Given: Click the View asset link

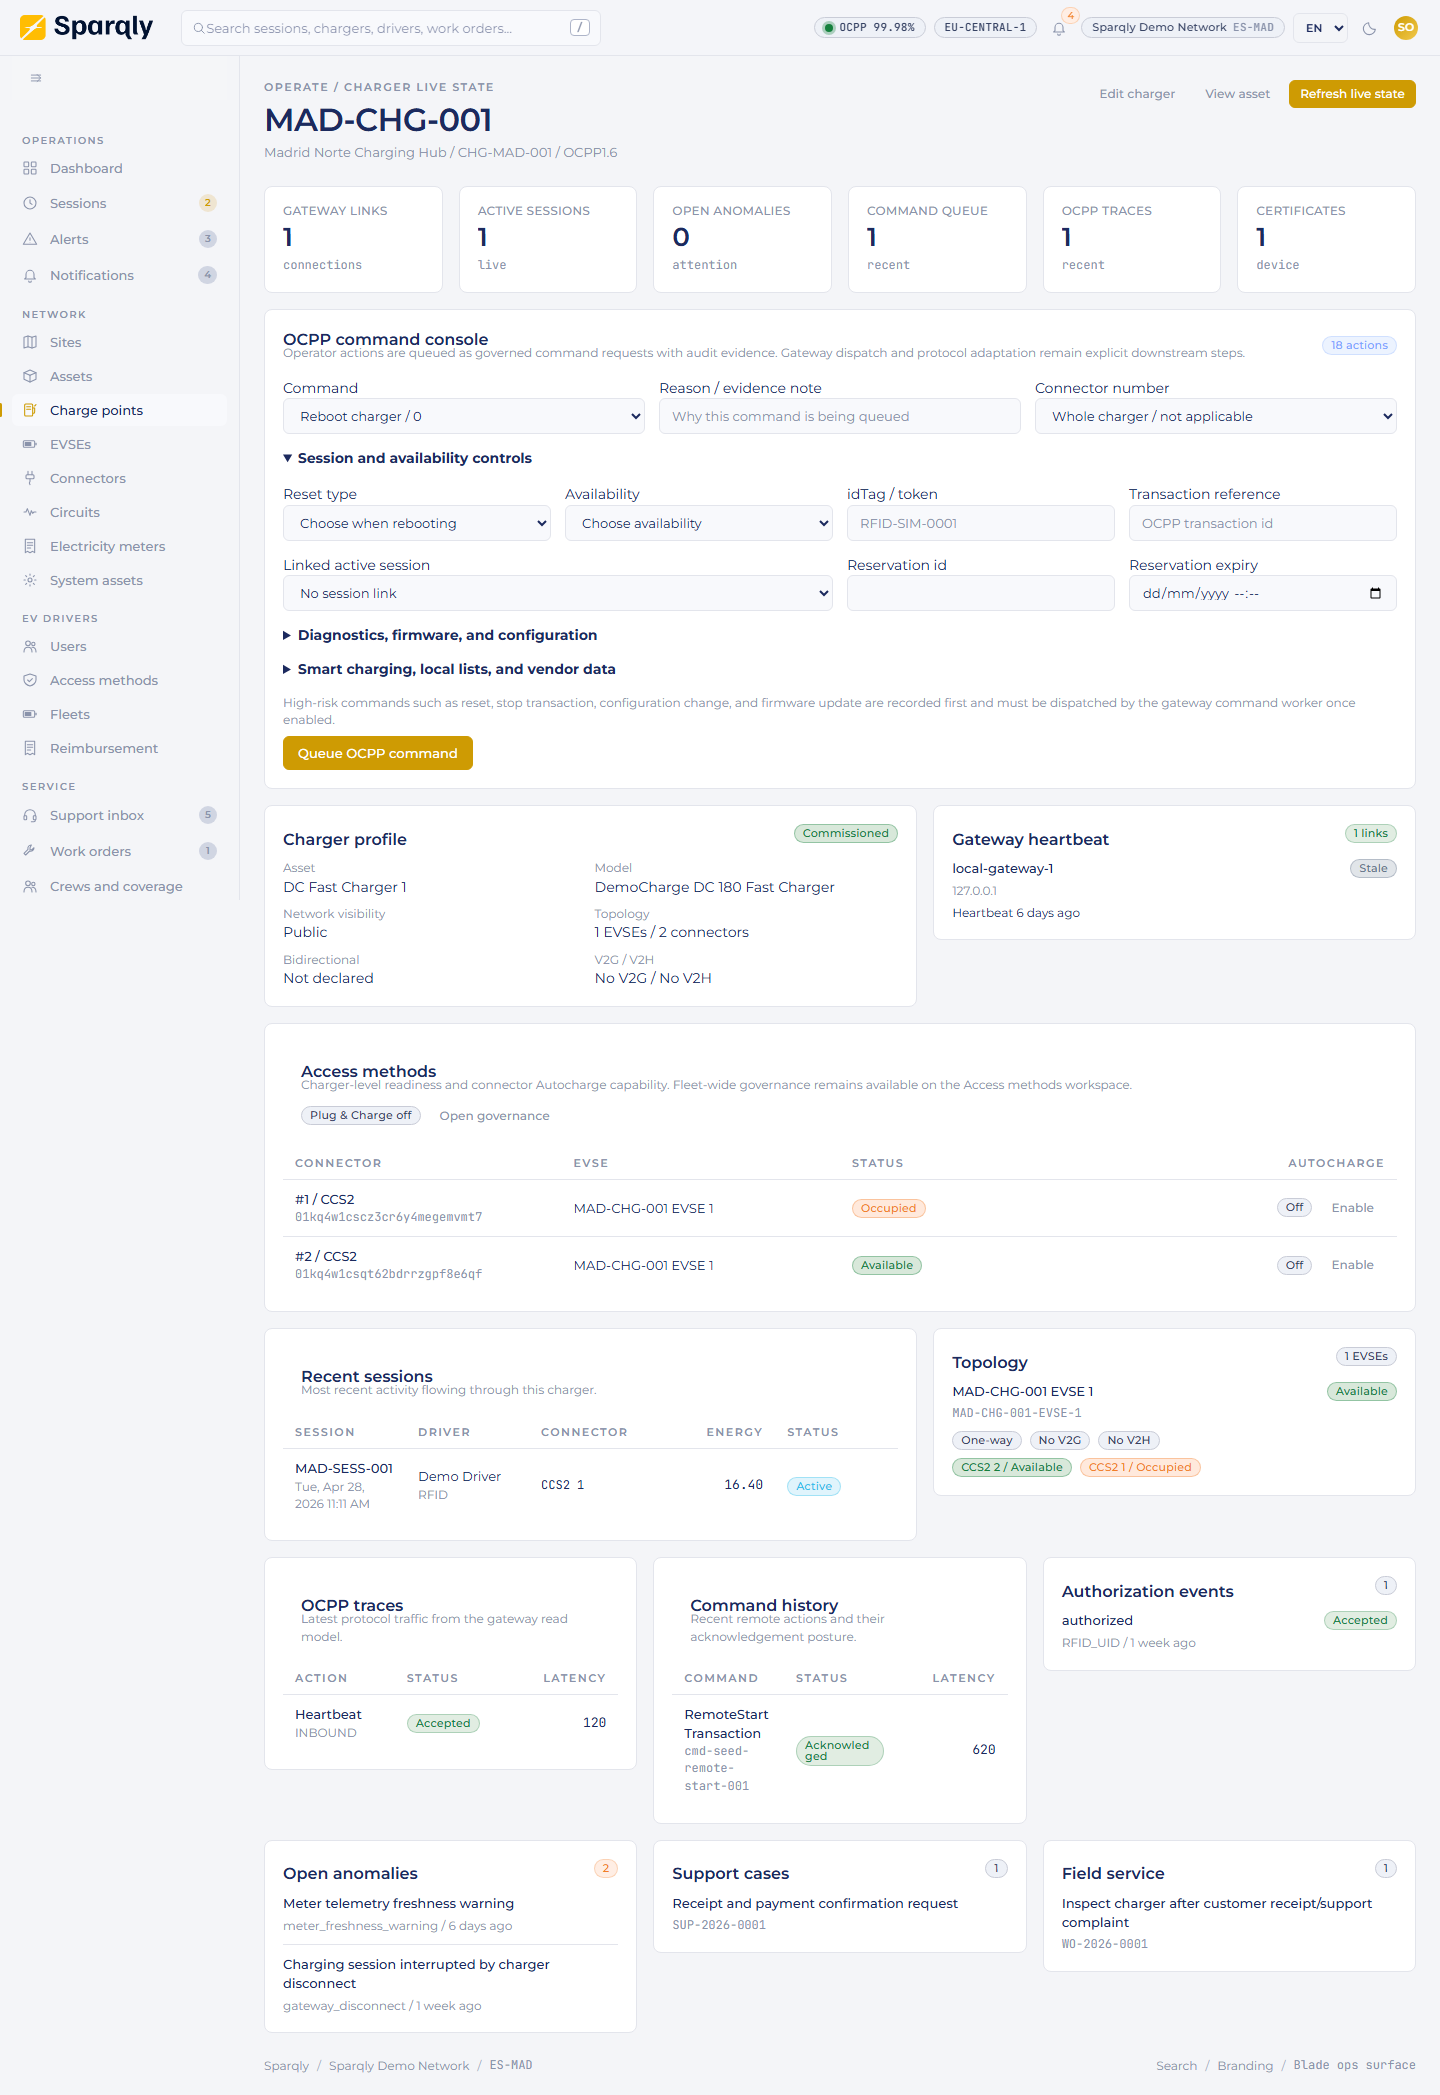Looking at the screenshot, I should click(x=1237, y=94).
